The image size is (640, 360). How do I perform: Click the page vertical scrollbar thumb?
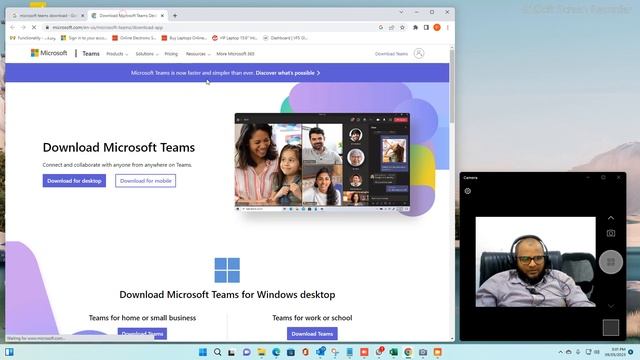pyautogui.click(x=452, y=86)
